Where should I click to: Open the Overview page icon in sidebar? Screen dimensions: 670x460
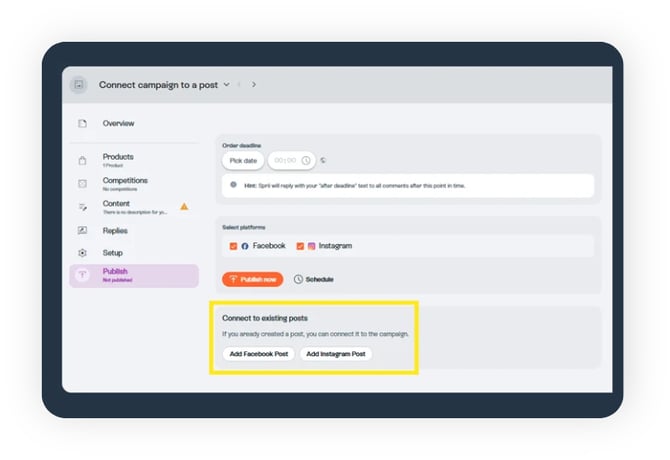[x=82, y=123]
